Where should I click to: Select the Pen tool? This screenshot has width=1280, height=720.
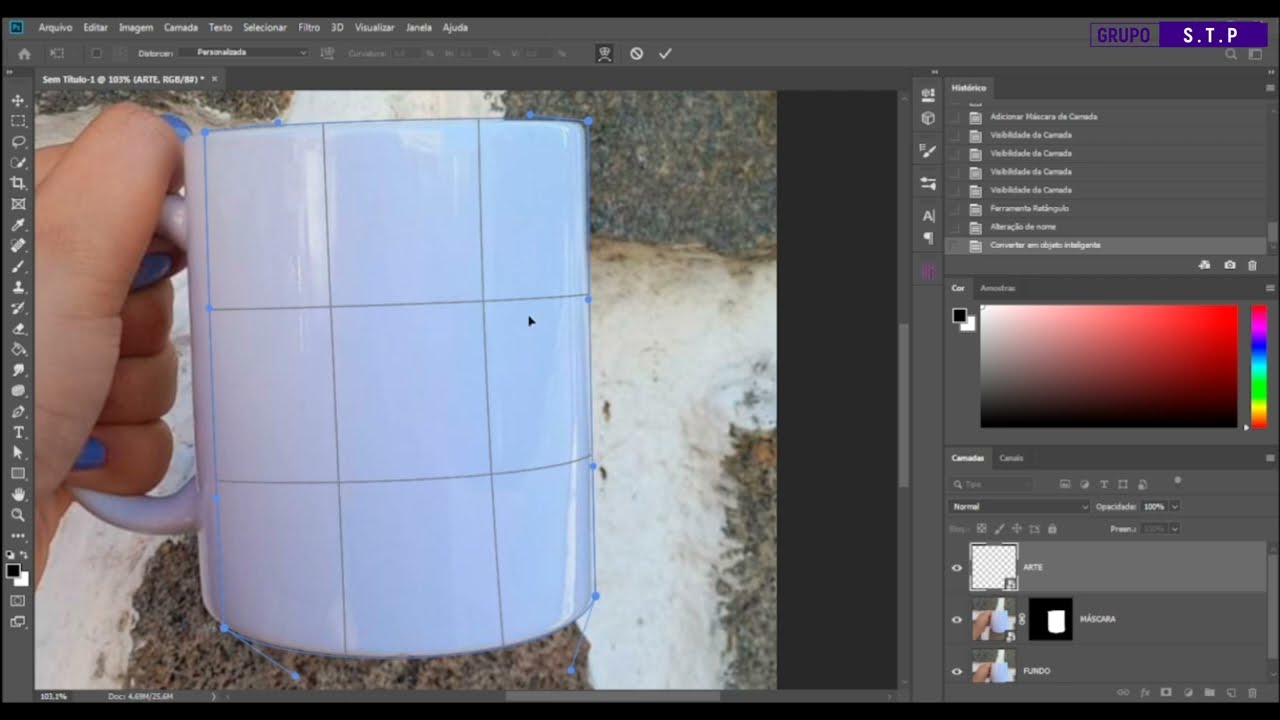click(x=18, y=412)
